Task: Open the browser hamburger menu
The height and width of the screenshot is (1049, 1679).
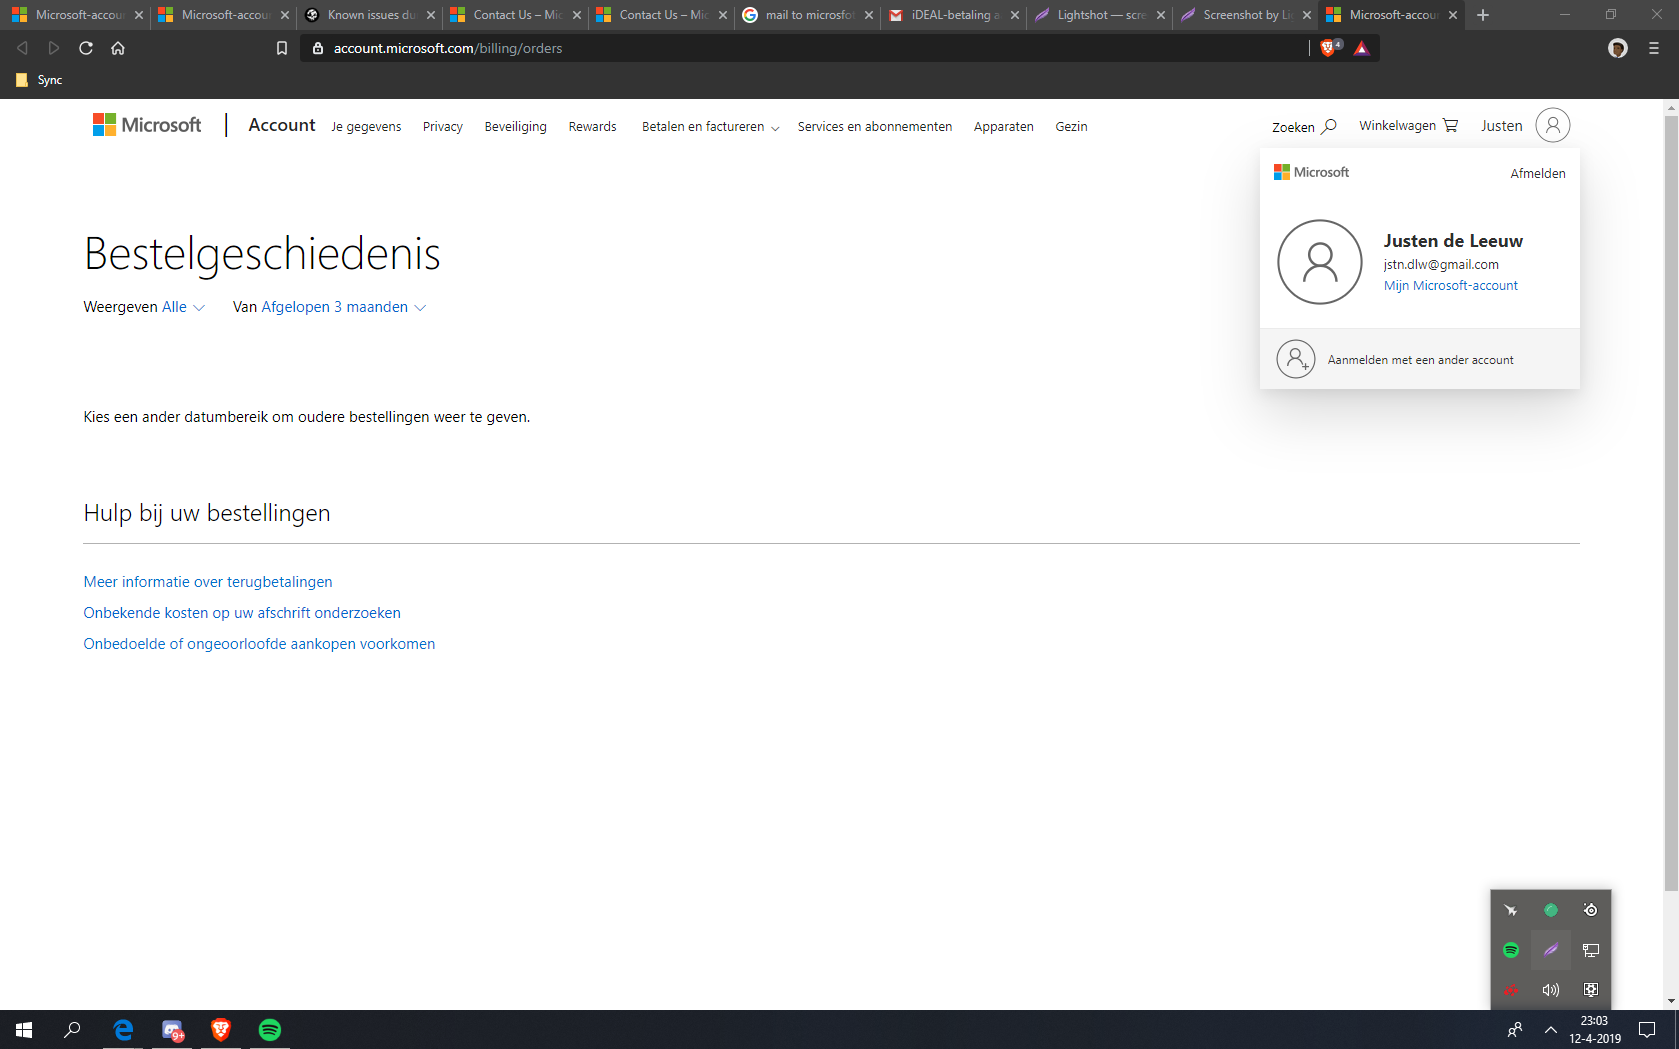Action: (1654, 48)
